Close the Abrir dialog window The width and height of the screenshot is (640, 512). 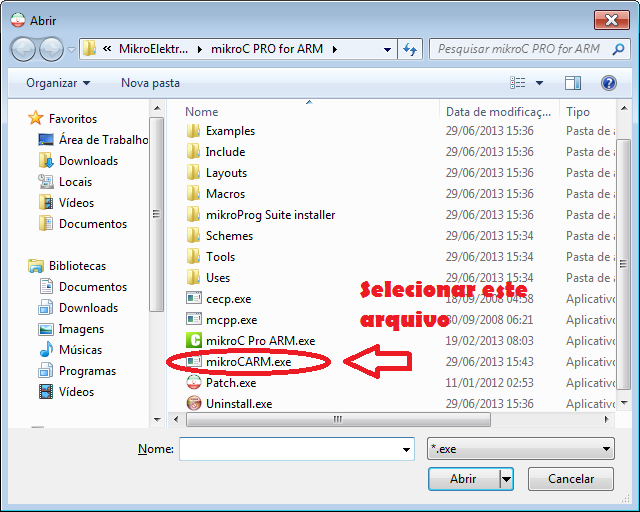click(611, 20)
